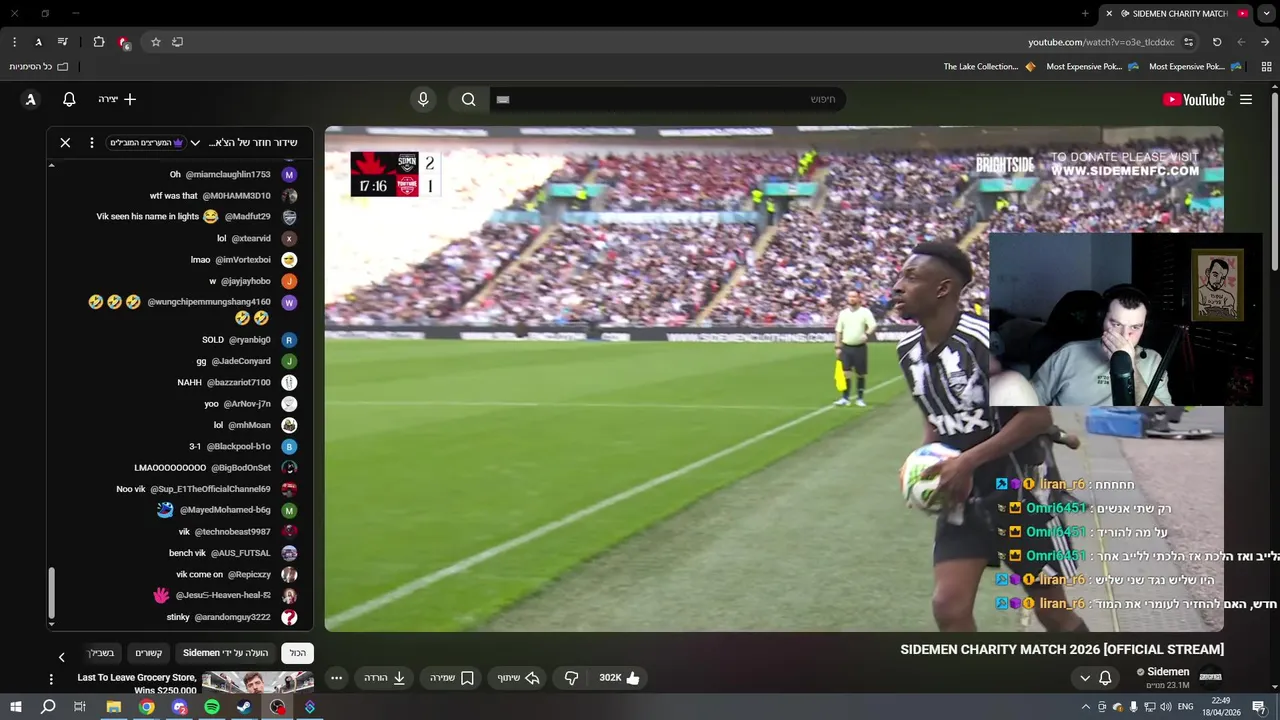Open site information icon in address bar

click(x=1189, y=42)
